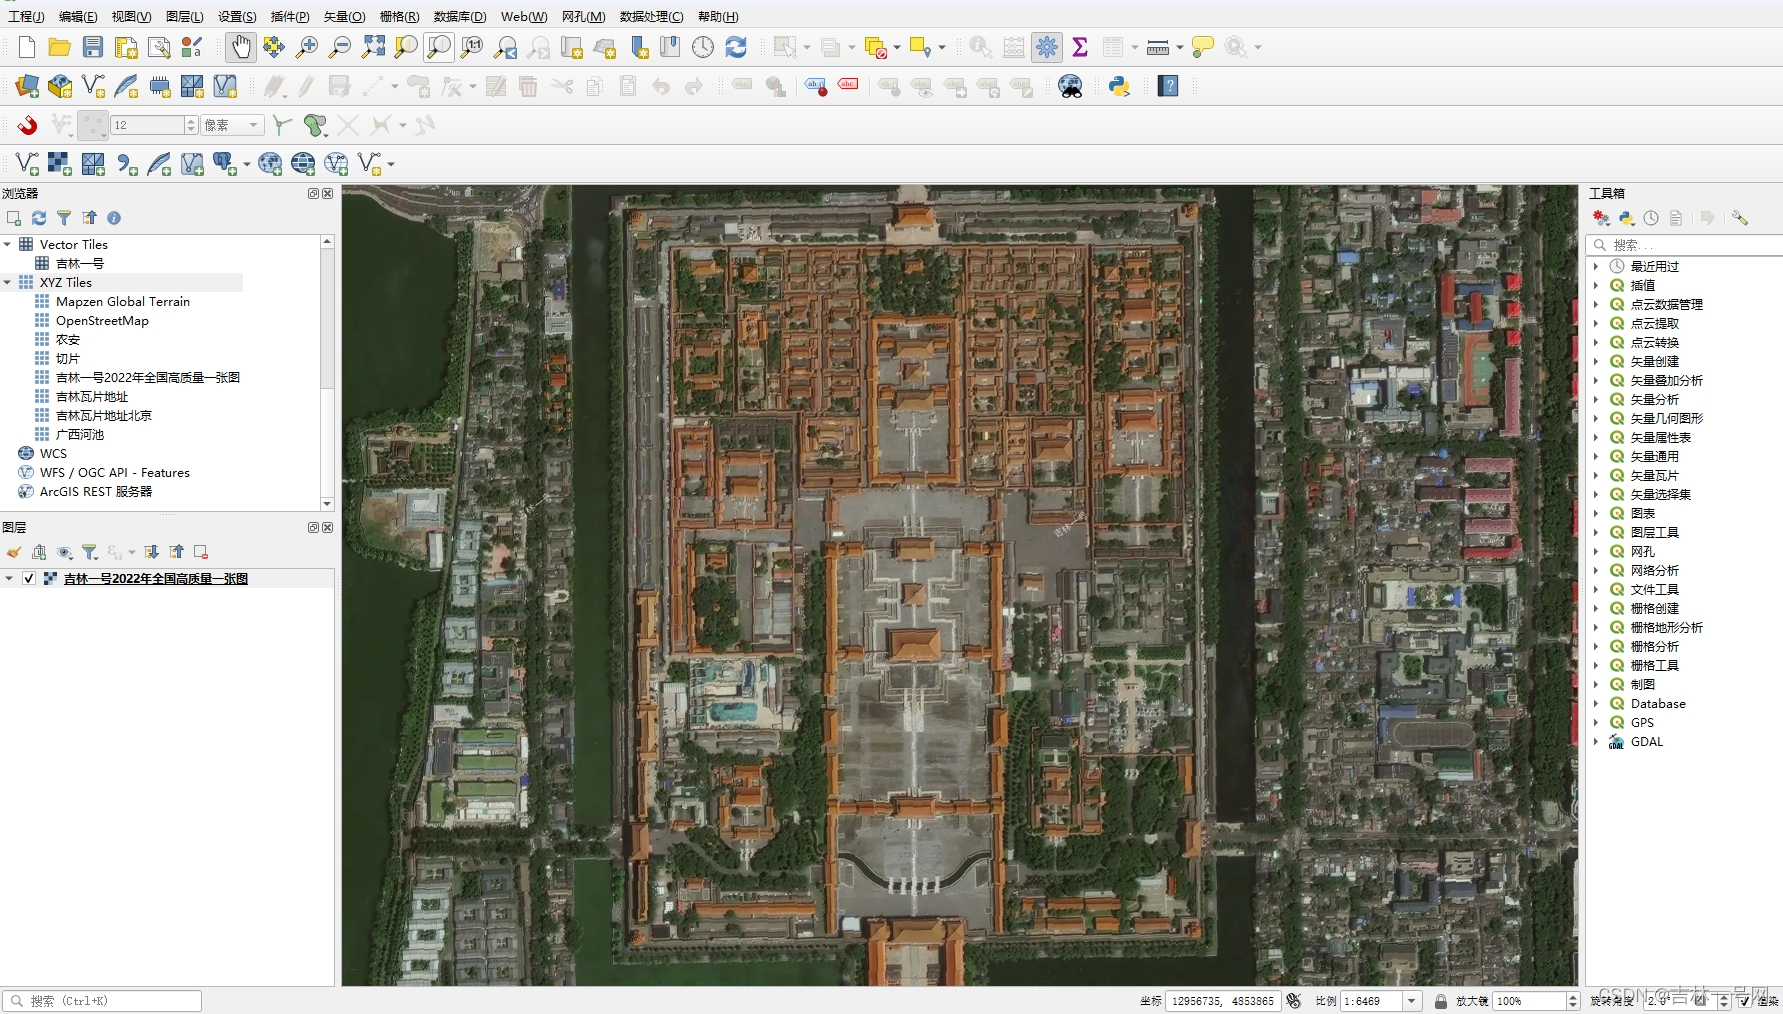This screenshot has width=1783, height=1014.
Task: Expand the 矢量分析 toolbox group
Action: click(x=1596, y=400)
